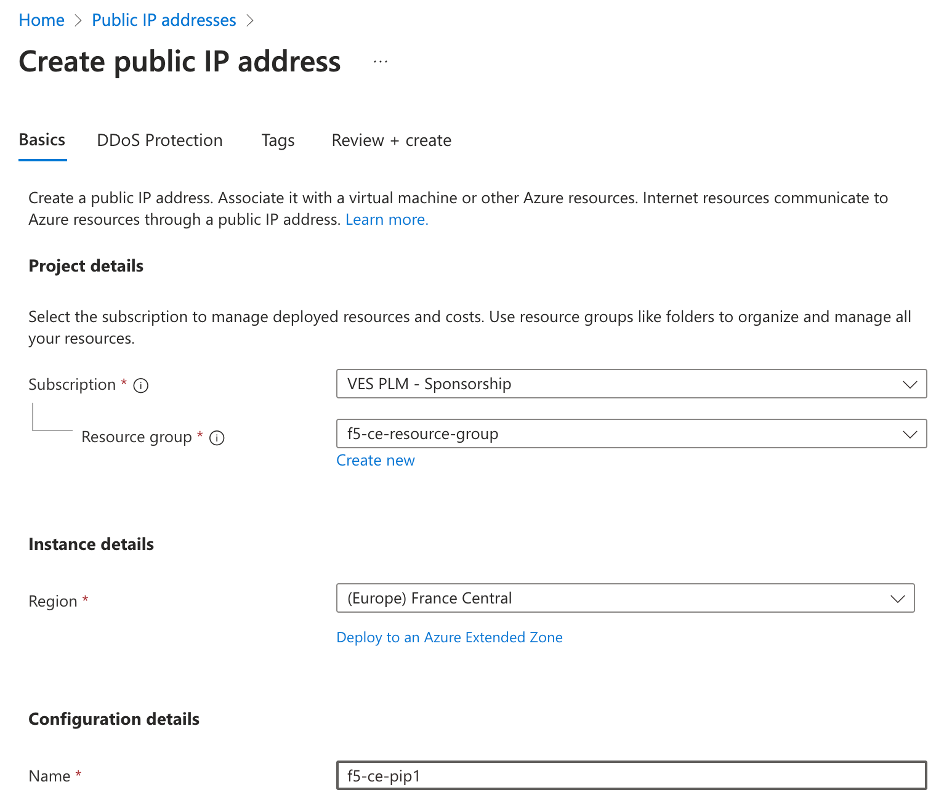936x804 pixels.
Task: Expand the Subscription dropdown chevron
Action: click(910, 384)
